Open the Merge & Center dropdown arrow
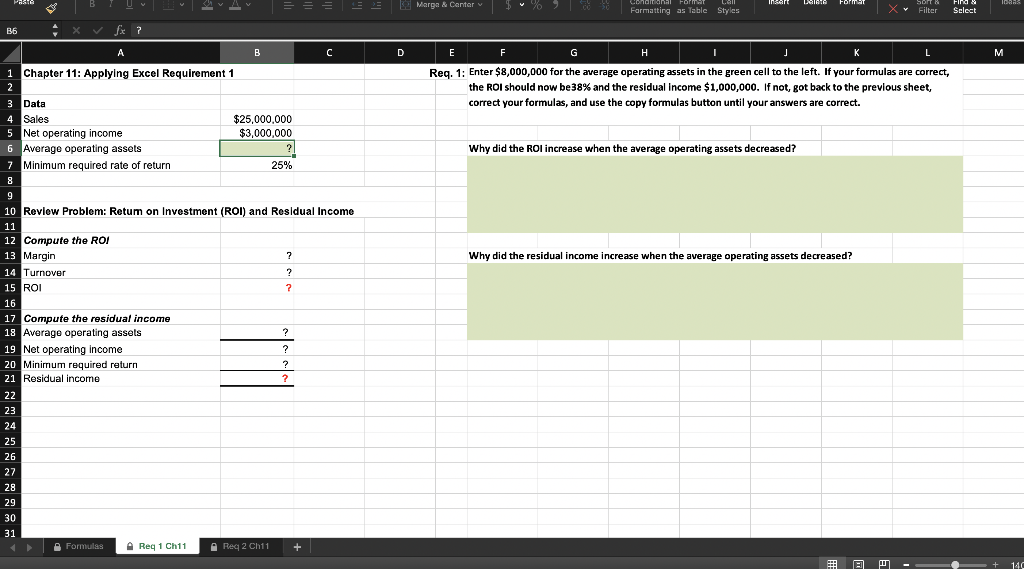Image resolution: width=1024 pixels, height=569 pixels. tap(480, 5)
